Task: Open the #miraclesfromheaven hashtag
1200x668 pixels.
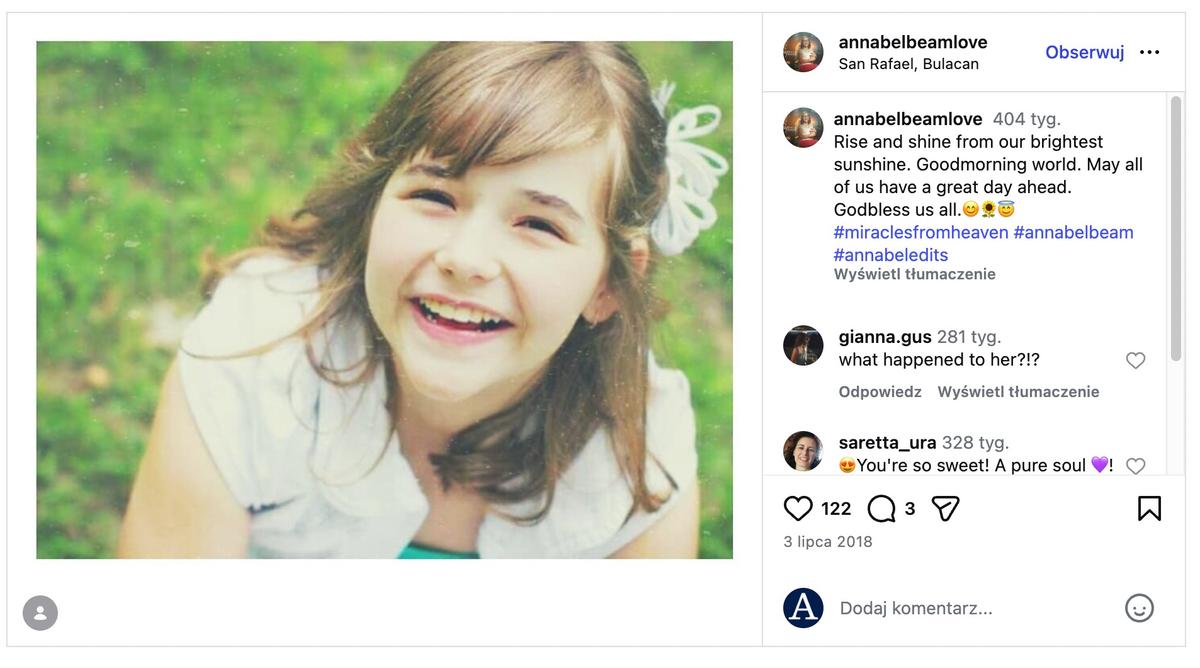Action: 921,232
